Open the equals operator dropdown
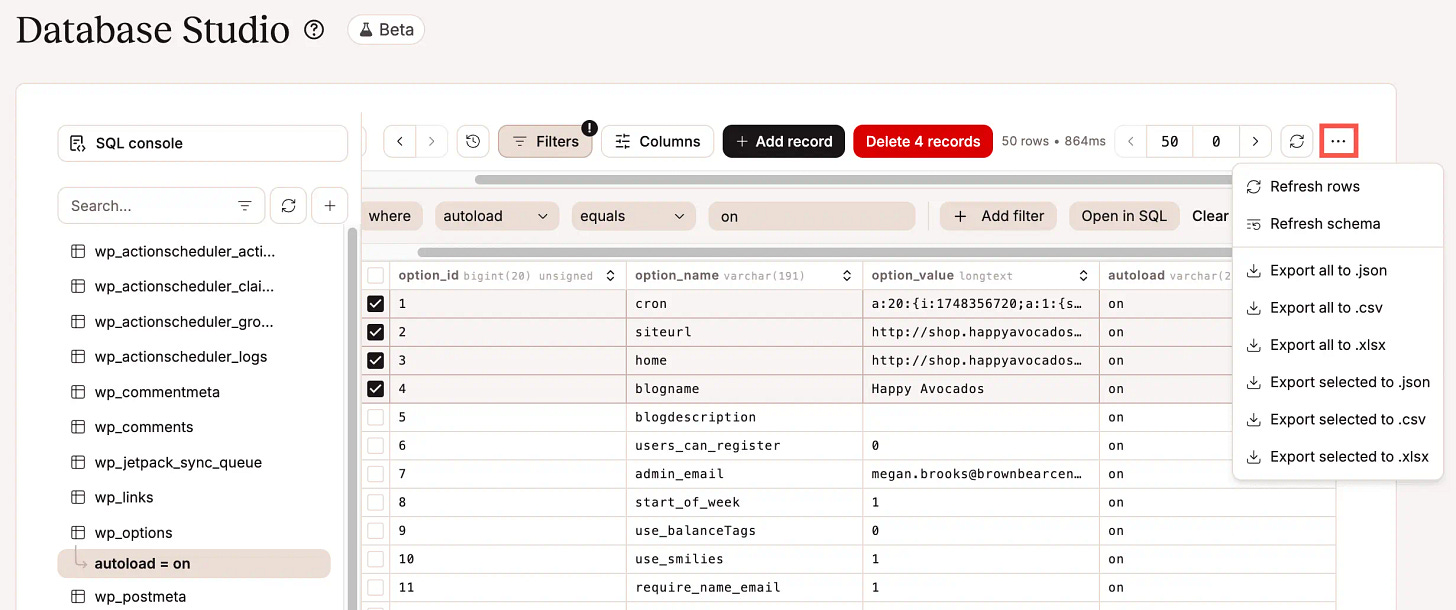Image resolution: width=1456 pixels, height=610 pixels. (x=633, y=216)
